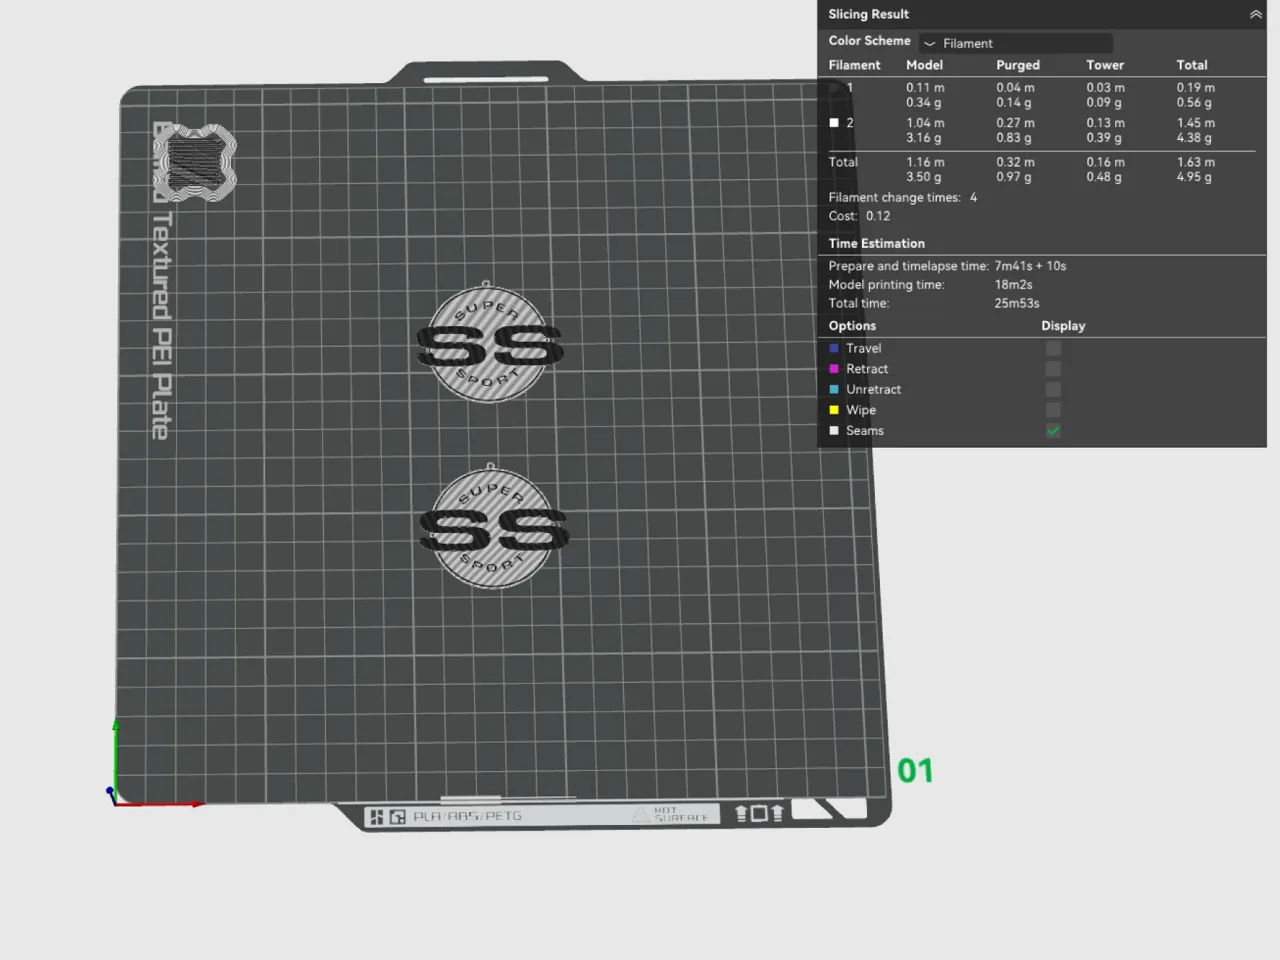
Task: Click the total time 25m53s
Action: pyautogui.click(x=1017, y=303)
